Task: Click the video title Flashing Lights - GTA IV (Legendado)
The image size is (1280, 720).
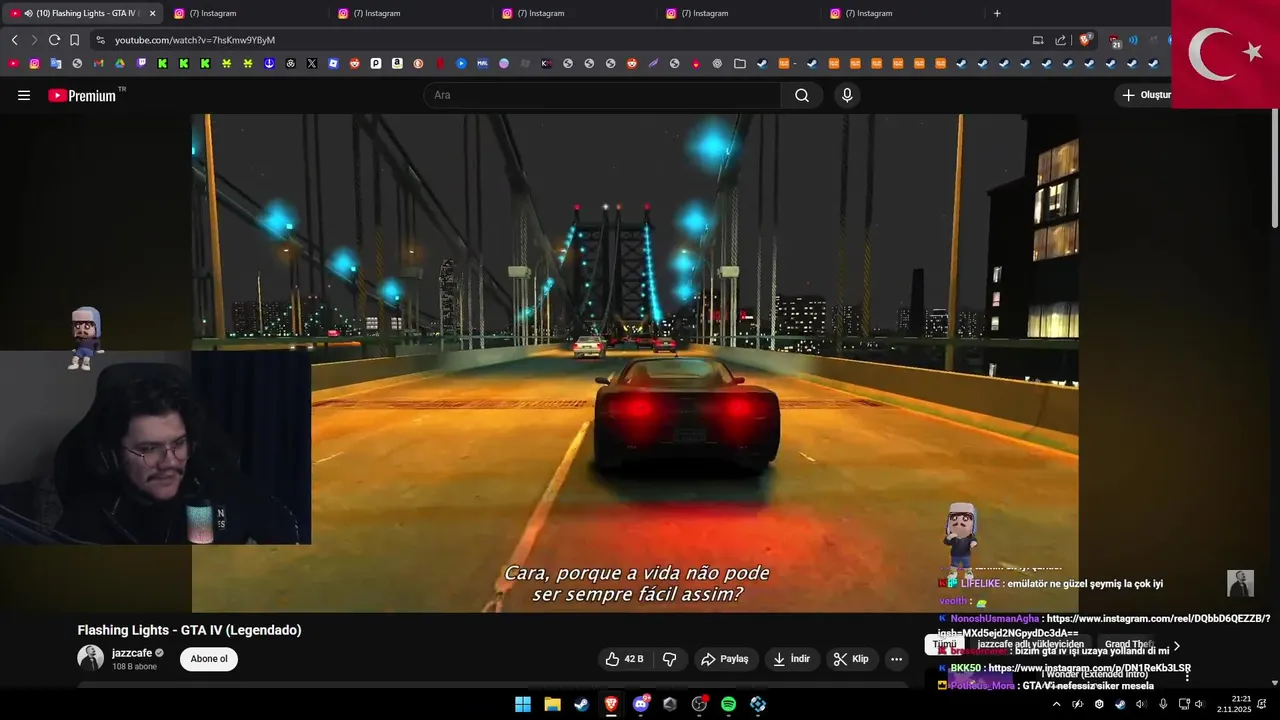Action: tap(190, 630)
